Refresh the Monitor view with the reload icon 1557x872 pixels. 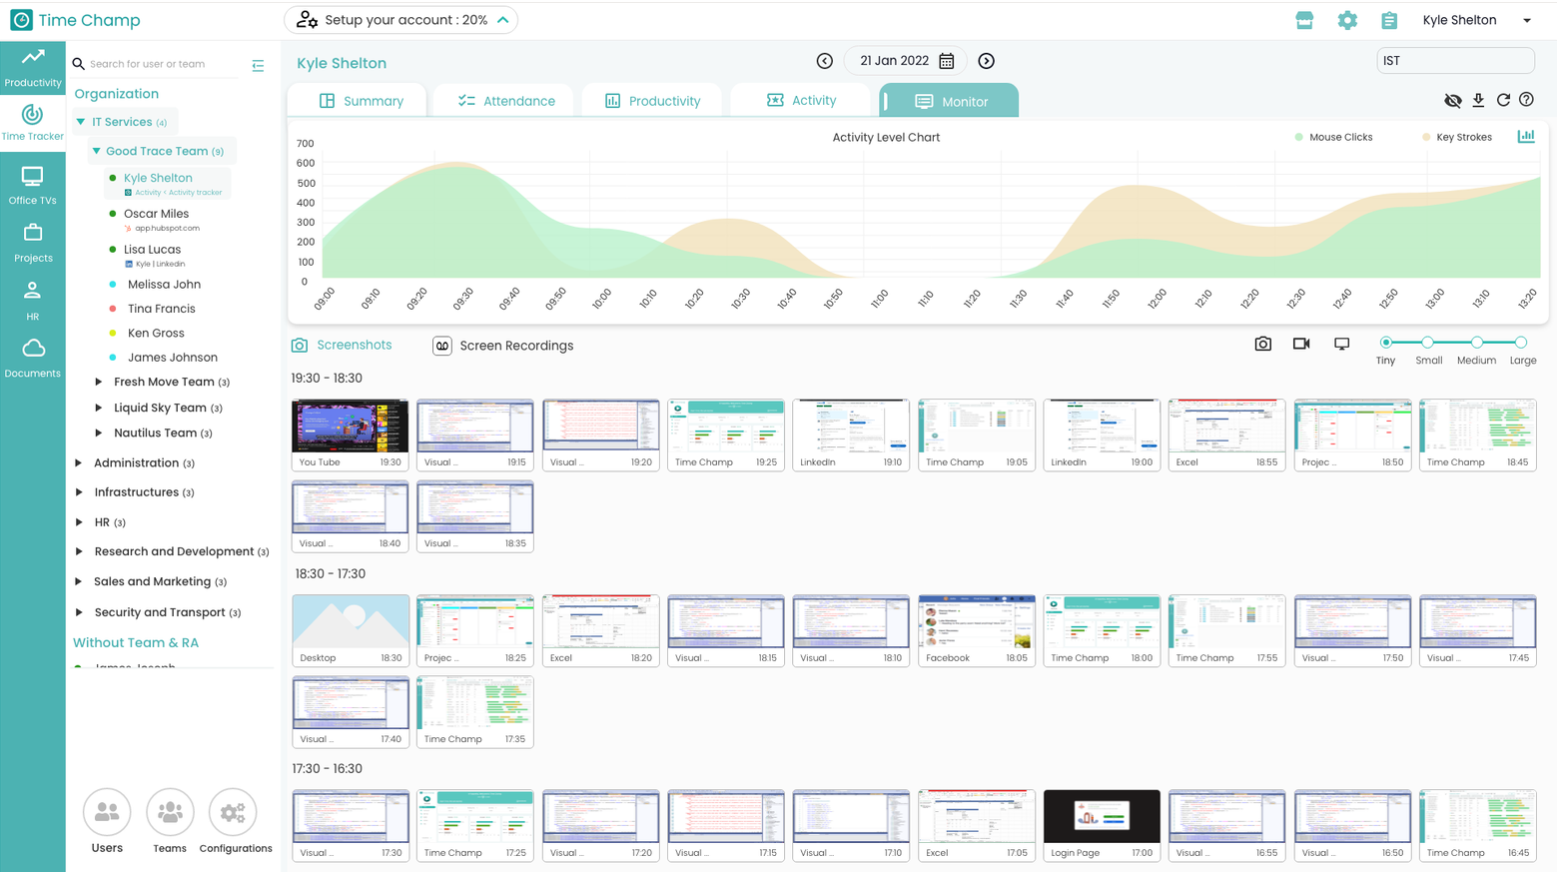(1503, 100)
